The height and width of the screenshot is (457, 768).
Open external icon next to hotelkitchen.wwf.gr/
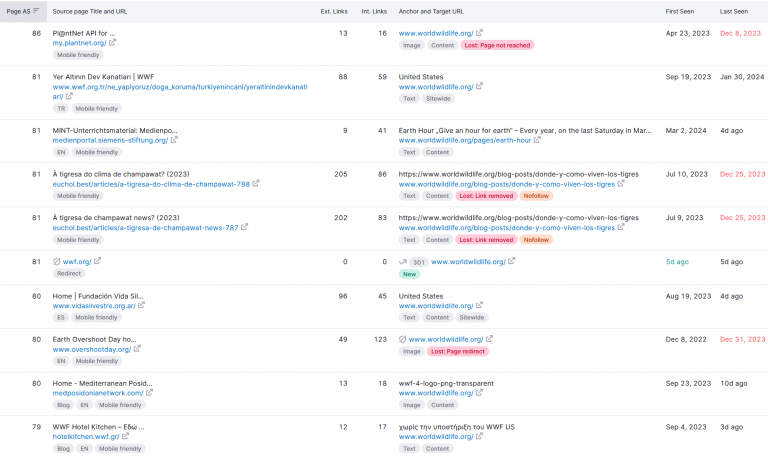tap(125, 436)
